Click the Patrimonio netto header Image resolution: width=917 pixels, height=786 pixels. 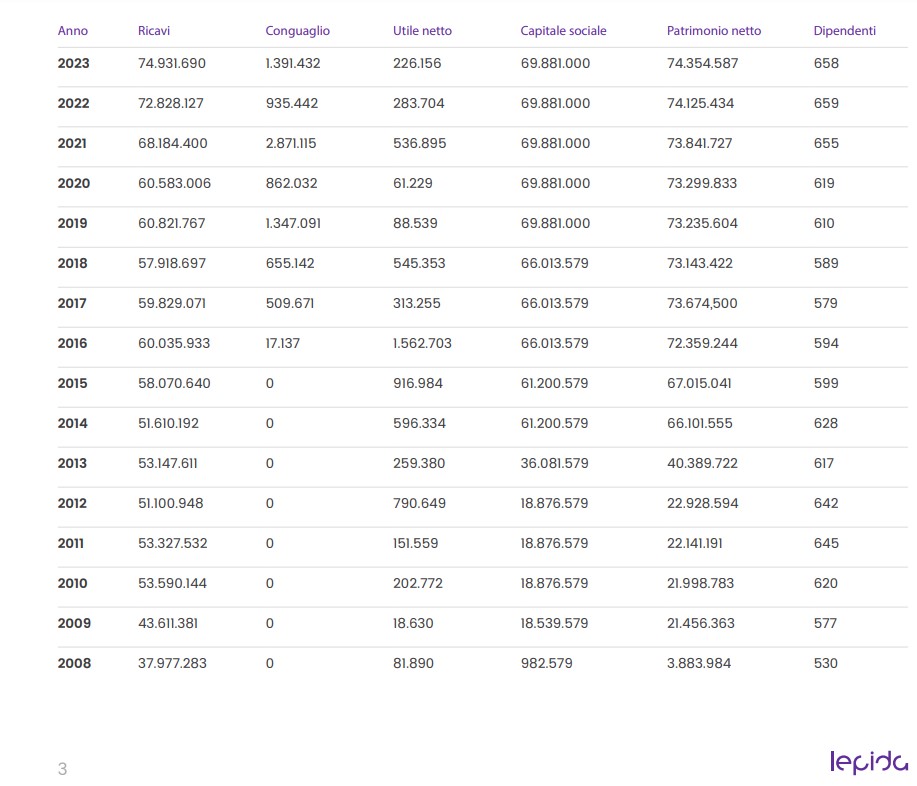[713, 31]
